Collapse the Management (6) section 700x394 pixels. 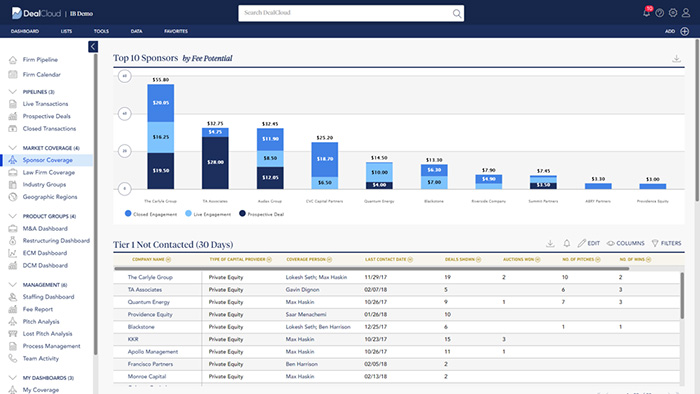[x=12, y=285]
